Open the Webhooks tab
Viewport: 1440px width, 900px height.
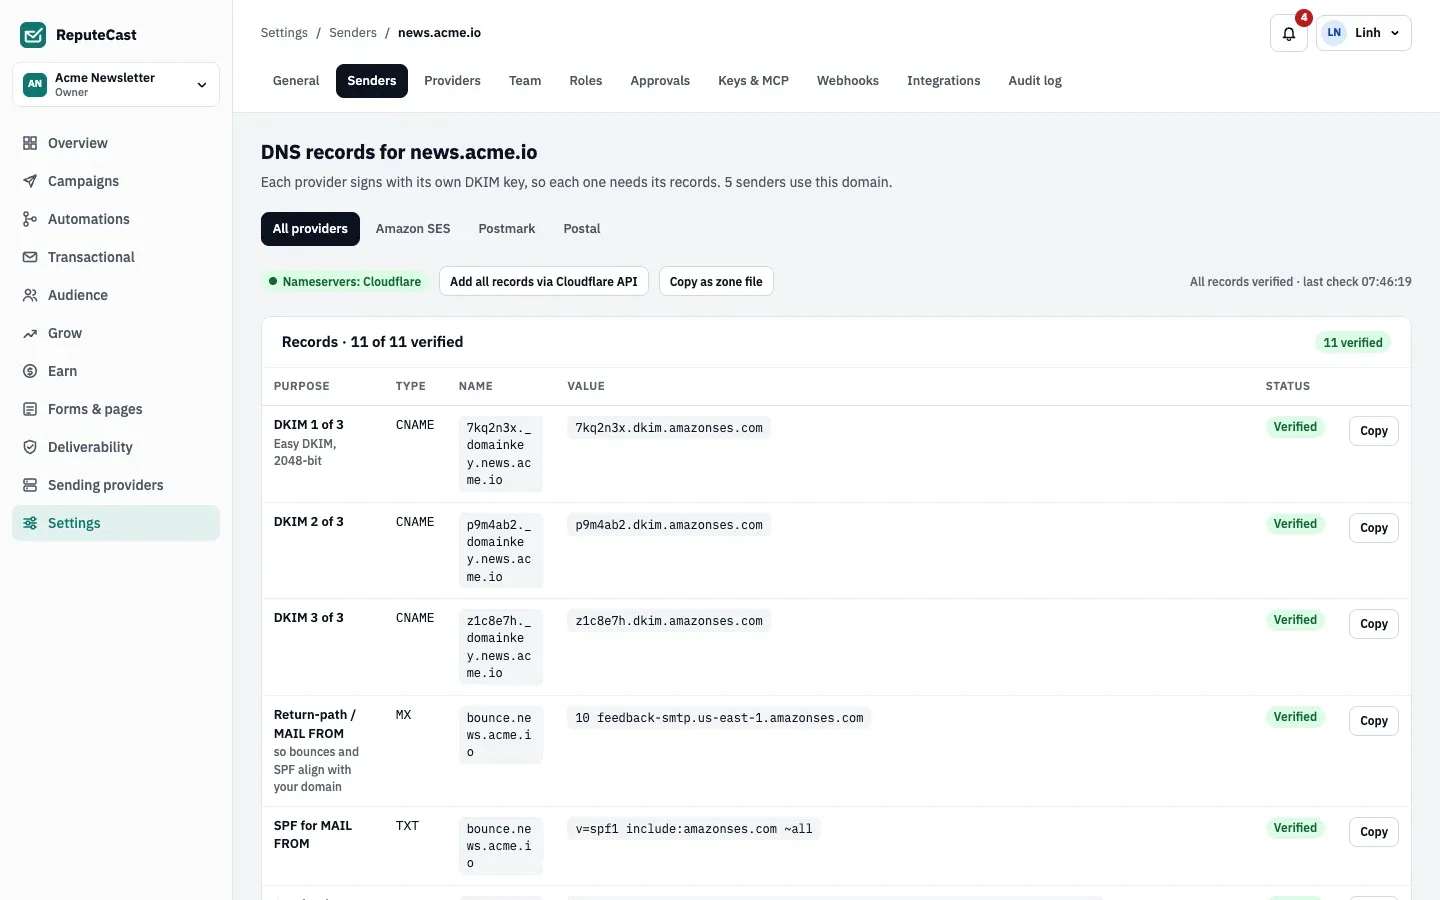(x=848, y=81)
